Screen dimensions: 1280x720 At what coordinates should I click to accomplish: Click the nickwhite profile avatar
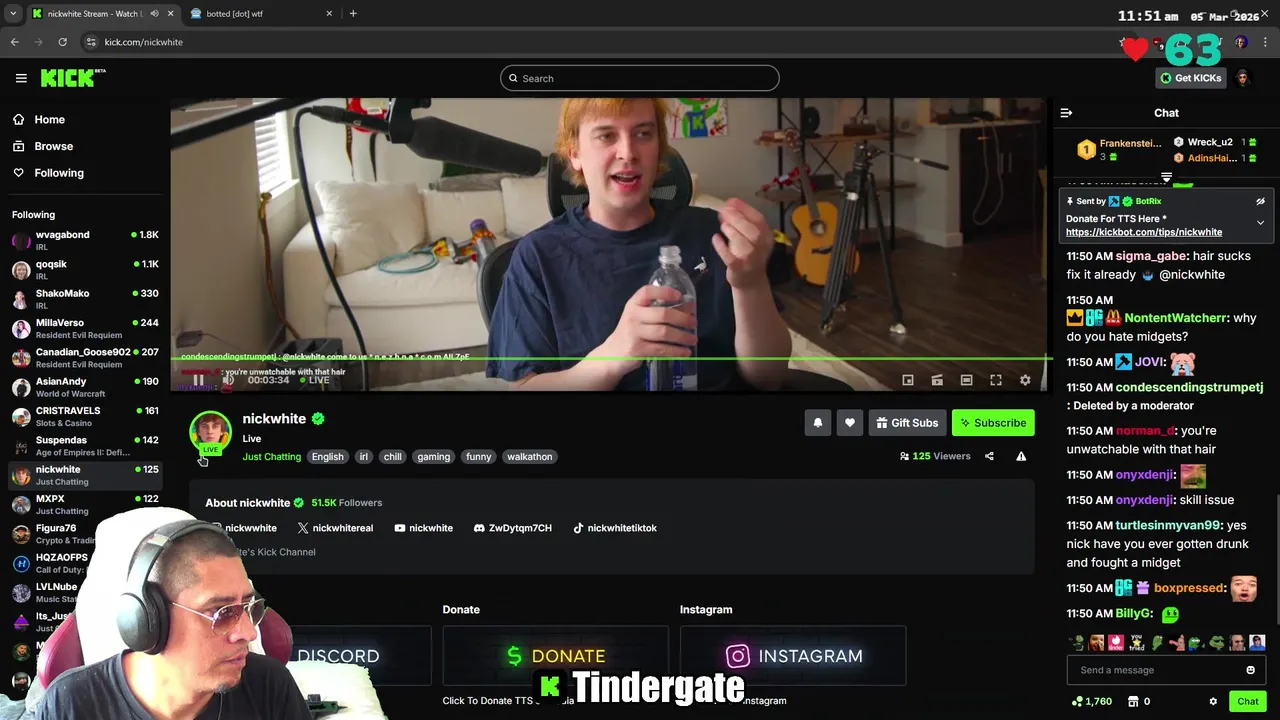[x=210, y=432]
